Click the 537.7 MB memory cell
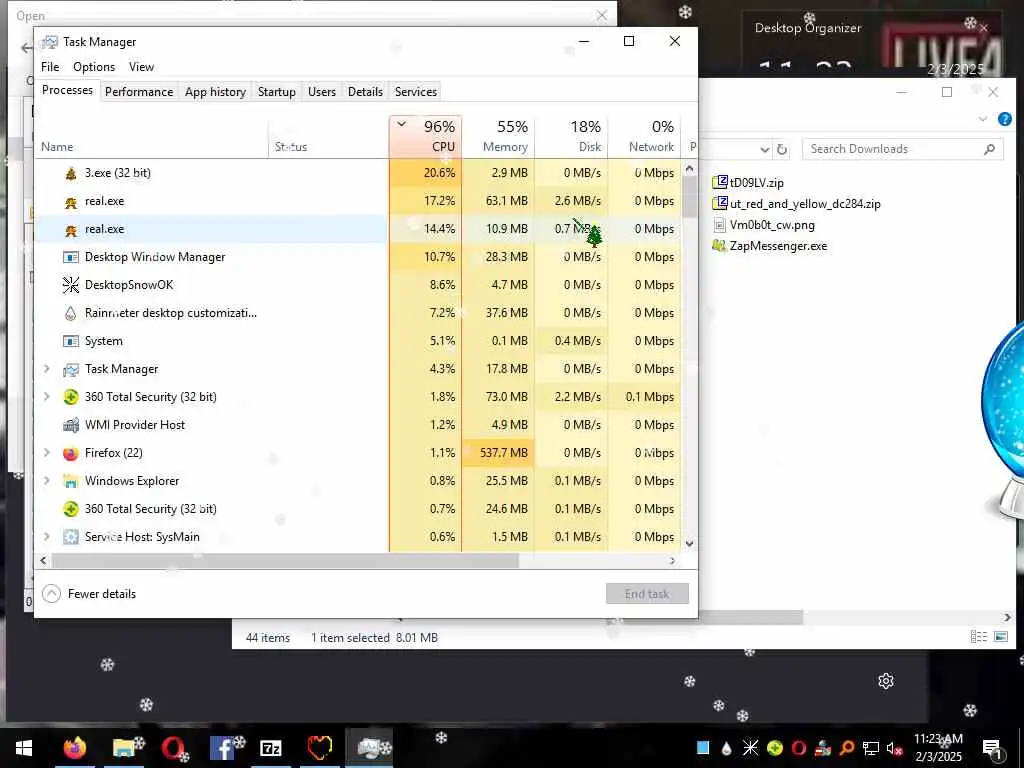This screenshot has height=768, width=1024. coord(498,453)
